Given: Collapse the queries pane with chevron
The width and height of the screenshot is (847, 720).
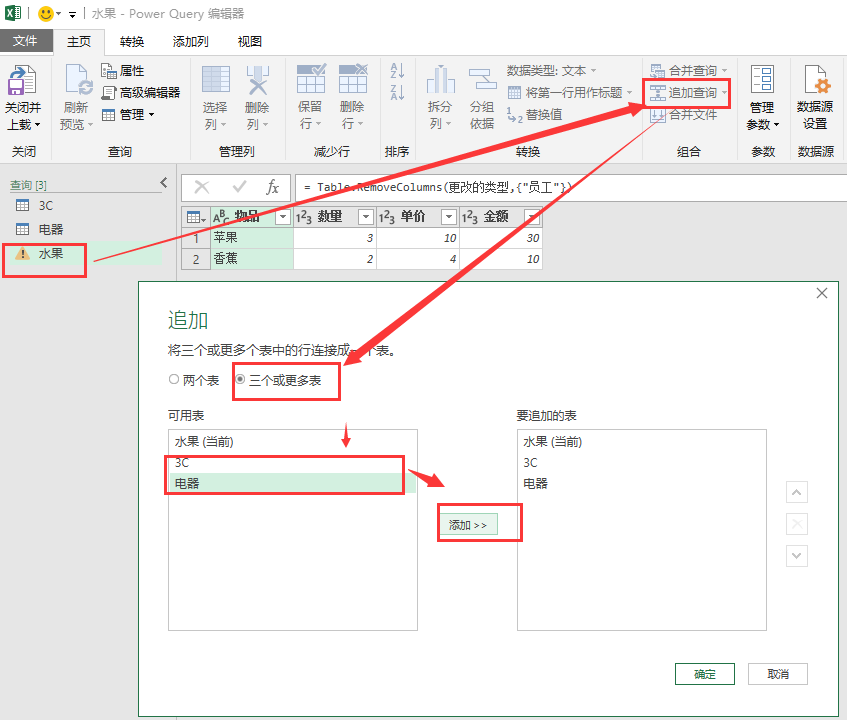Looking at the screenshot, I should pyautogui.click(x=164, y=183).
